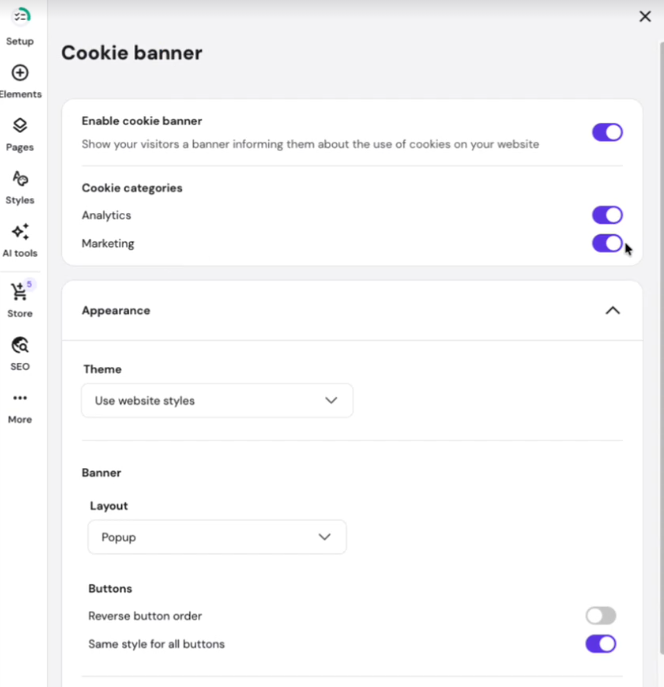Disable the Enable cookie banner toggle

coord(607,132)
